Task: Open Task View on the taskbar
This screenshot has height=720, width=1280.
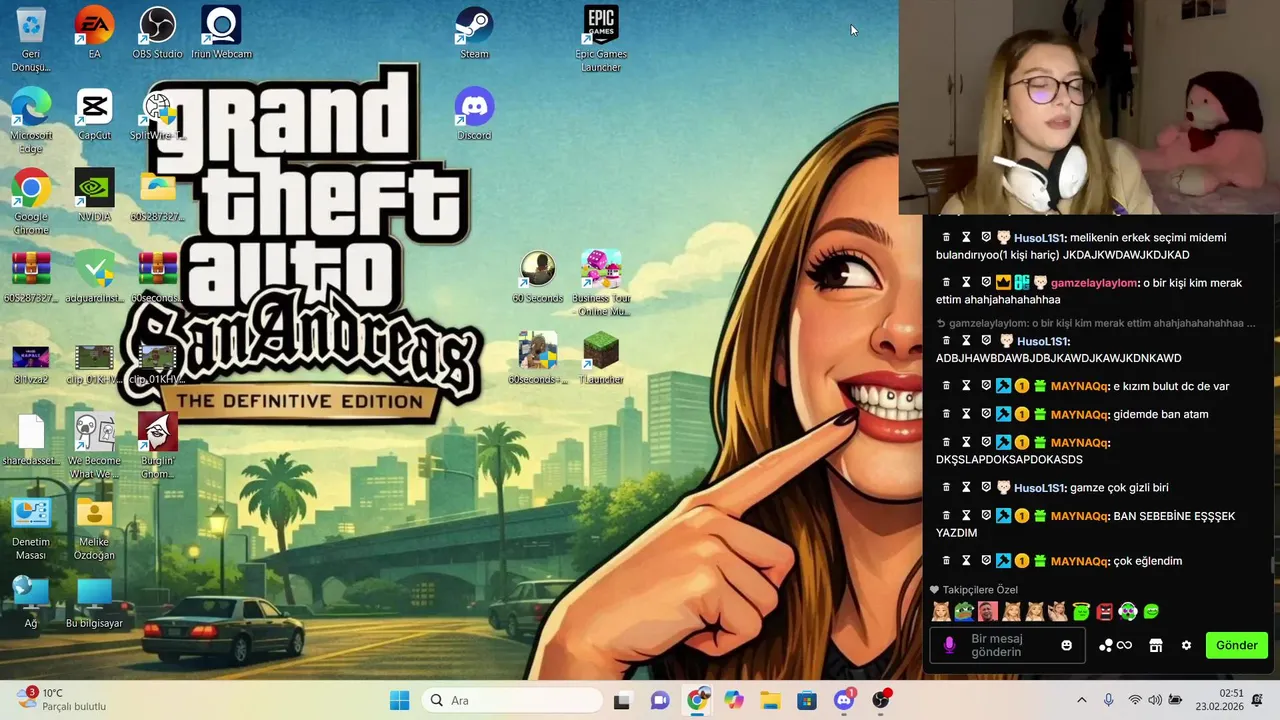Action: [622, 700]
